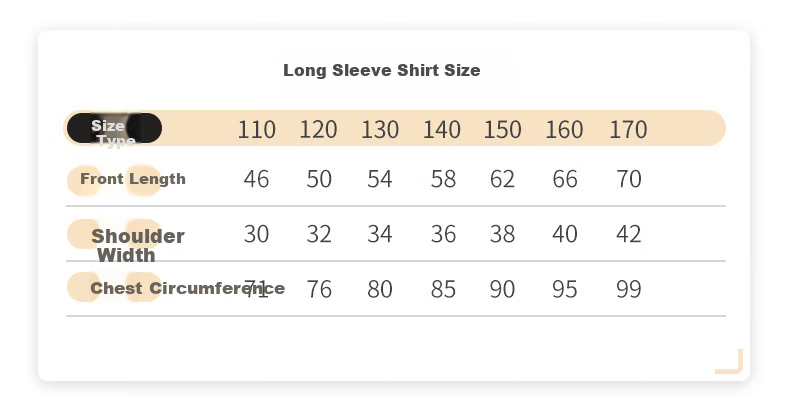Select the Shoulder Width row label
This screenshot has height=408, width=790.
138,245
